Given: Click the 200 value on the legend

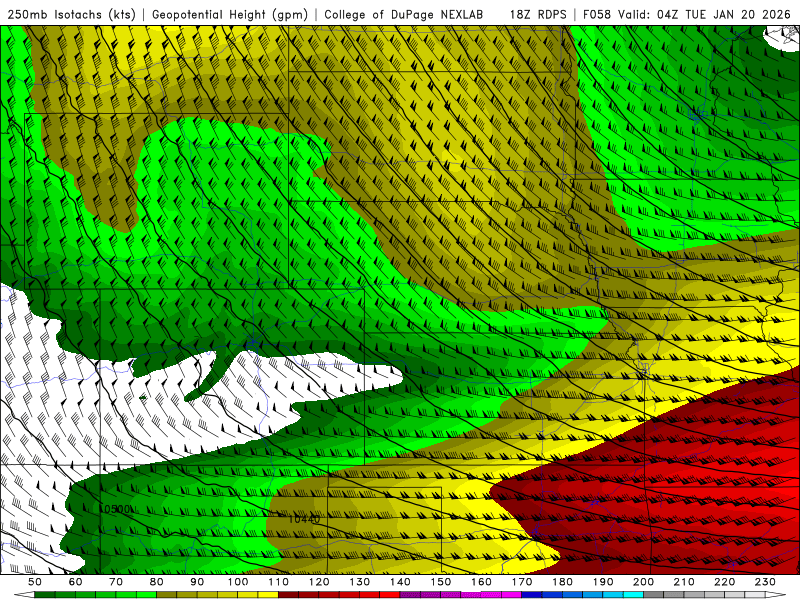Looking at the screenshot, I should pyautogui.click(x=644, y=582).
